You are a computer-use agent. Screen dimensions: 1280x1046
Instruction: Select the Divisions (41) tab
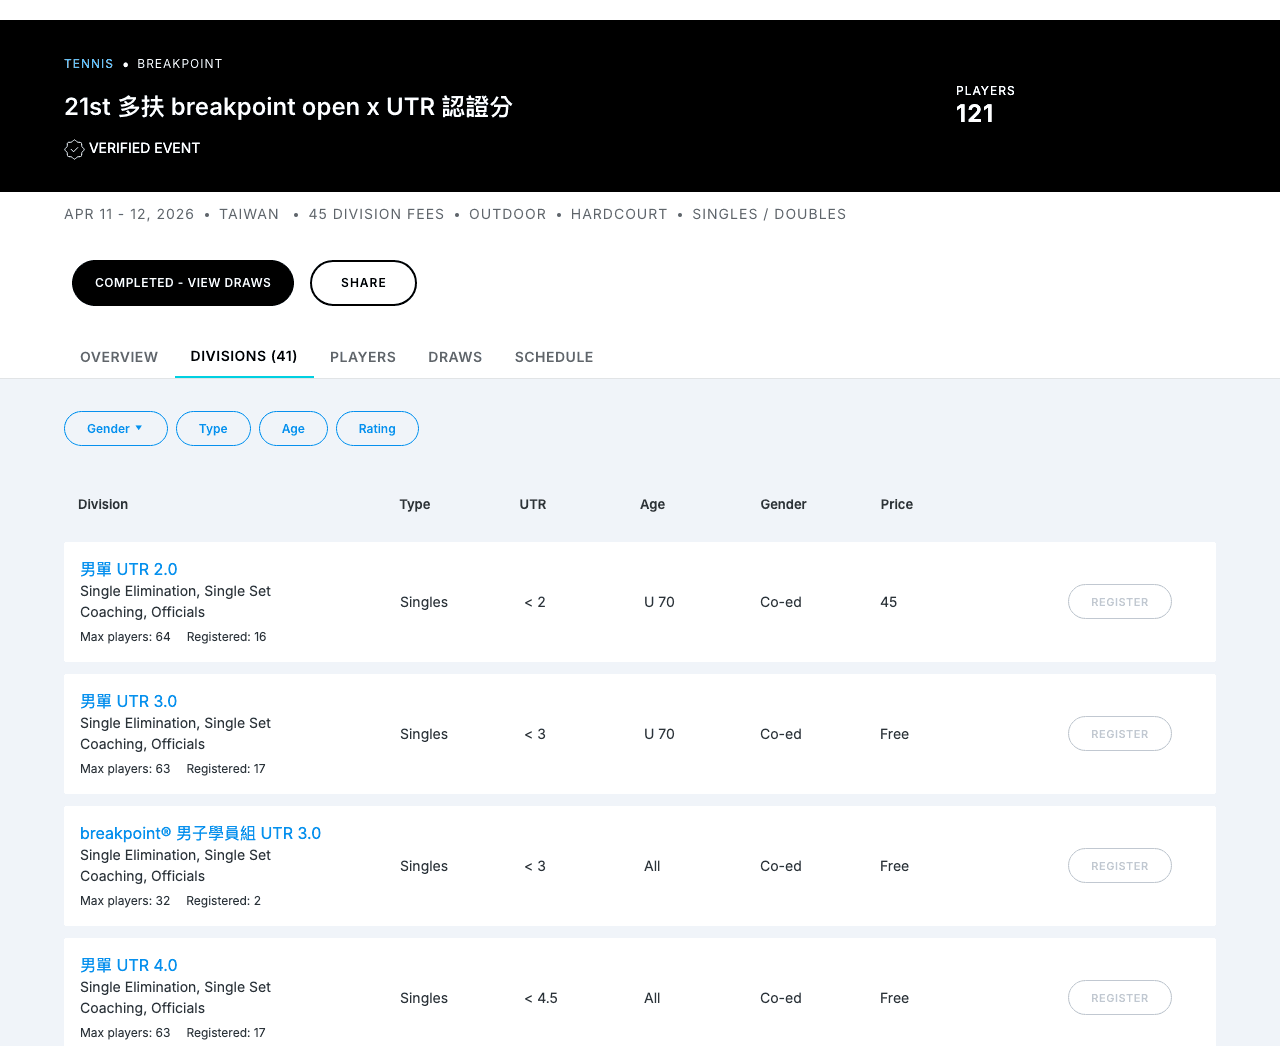(x=244, y=356)
